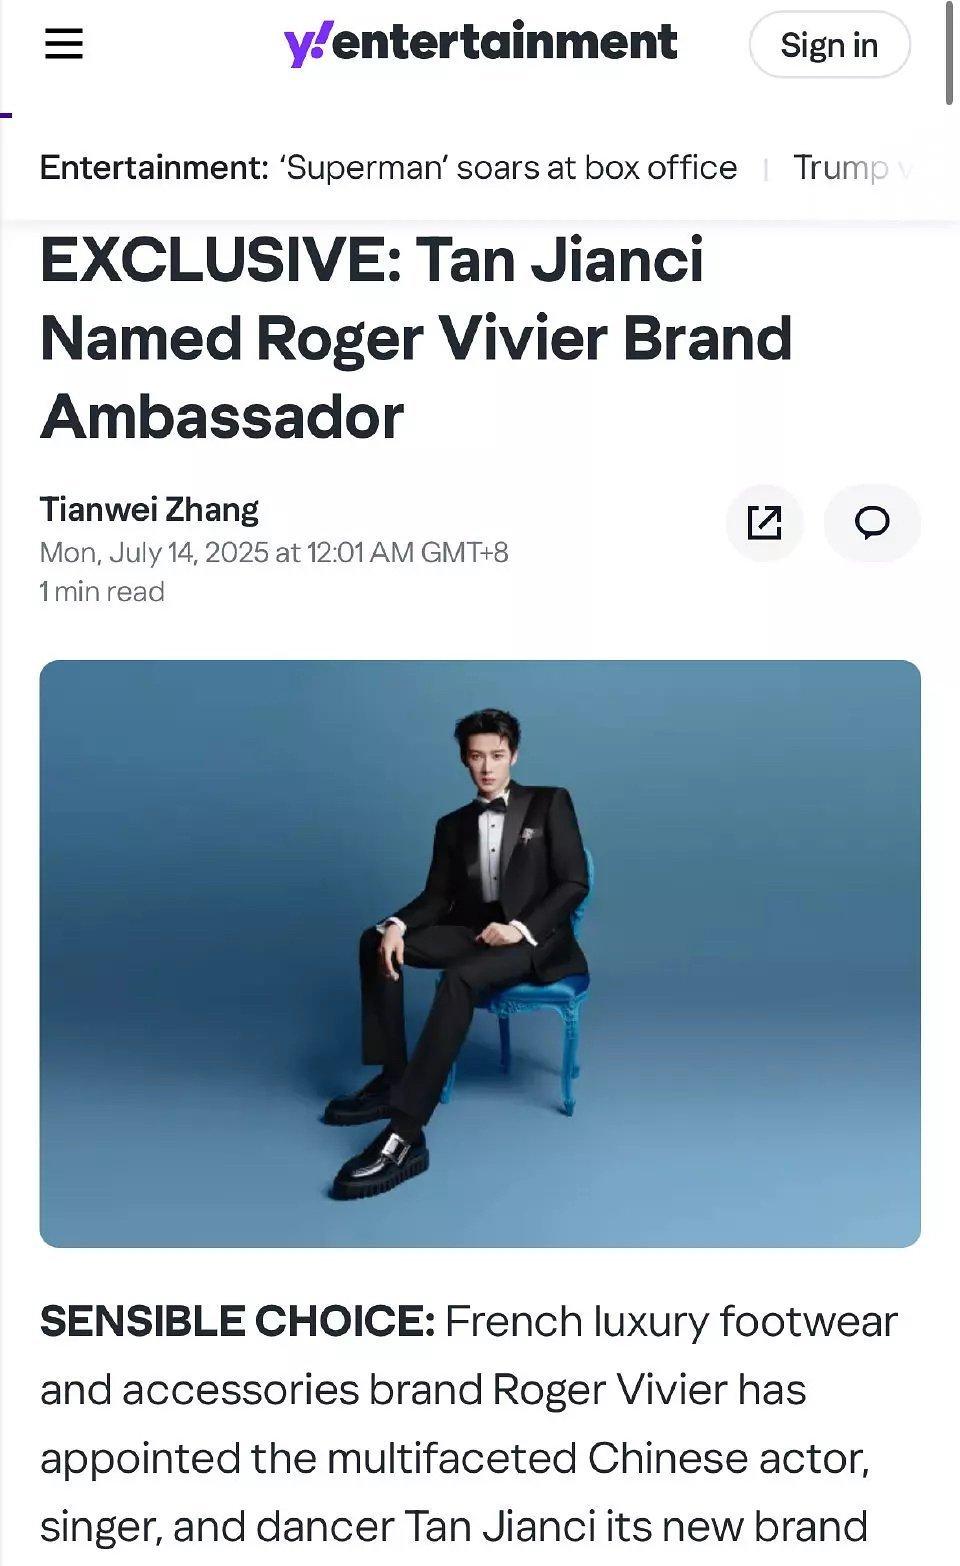Open the hamburger navigation menu
Screen dimensions: 960x1566
[64, 44]
